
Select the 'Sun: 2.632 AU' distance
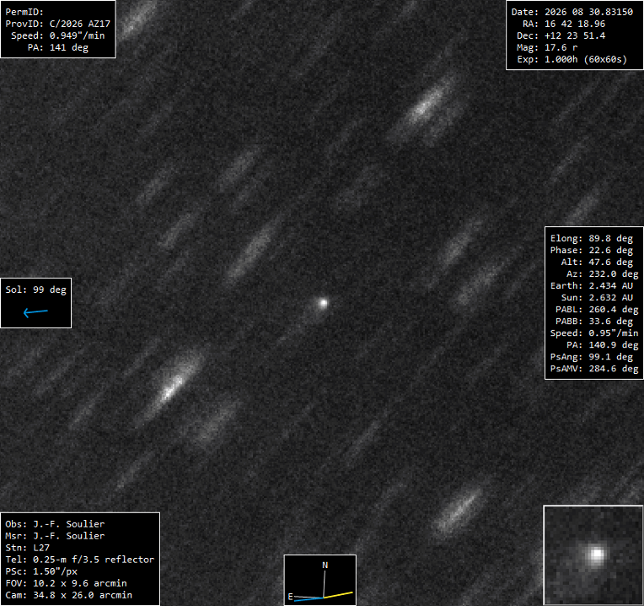[x=597, y=297]
